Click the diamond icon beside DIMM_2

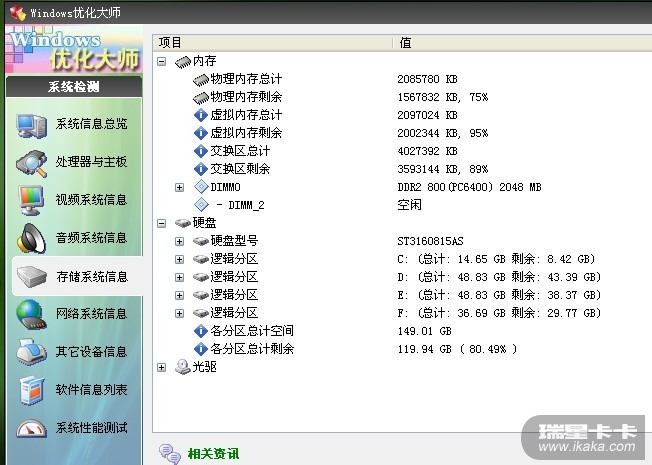[201, 205]
